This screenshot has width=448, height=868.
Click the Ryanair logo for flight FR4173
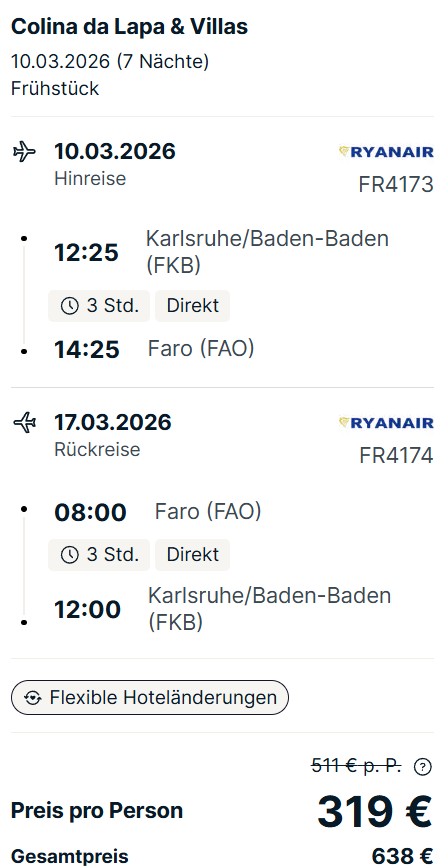coord(386,152)
